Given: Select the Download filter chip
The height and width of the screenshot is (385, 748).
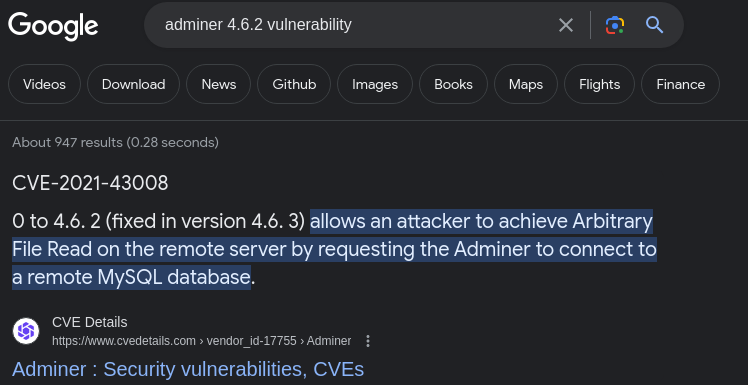Looking at the screenshot, I should point(134,84).
